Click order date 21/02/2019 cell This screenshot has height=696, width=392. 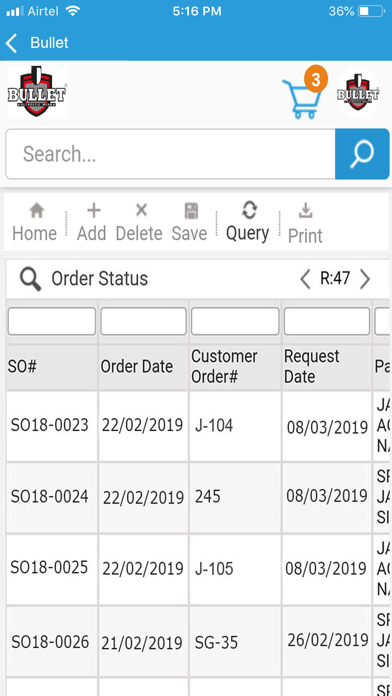(x=142, y=643)
